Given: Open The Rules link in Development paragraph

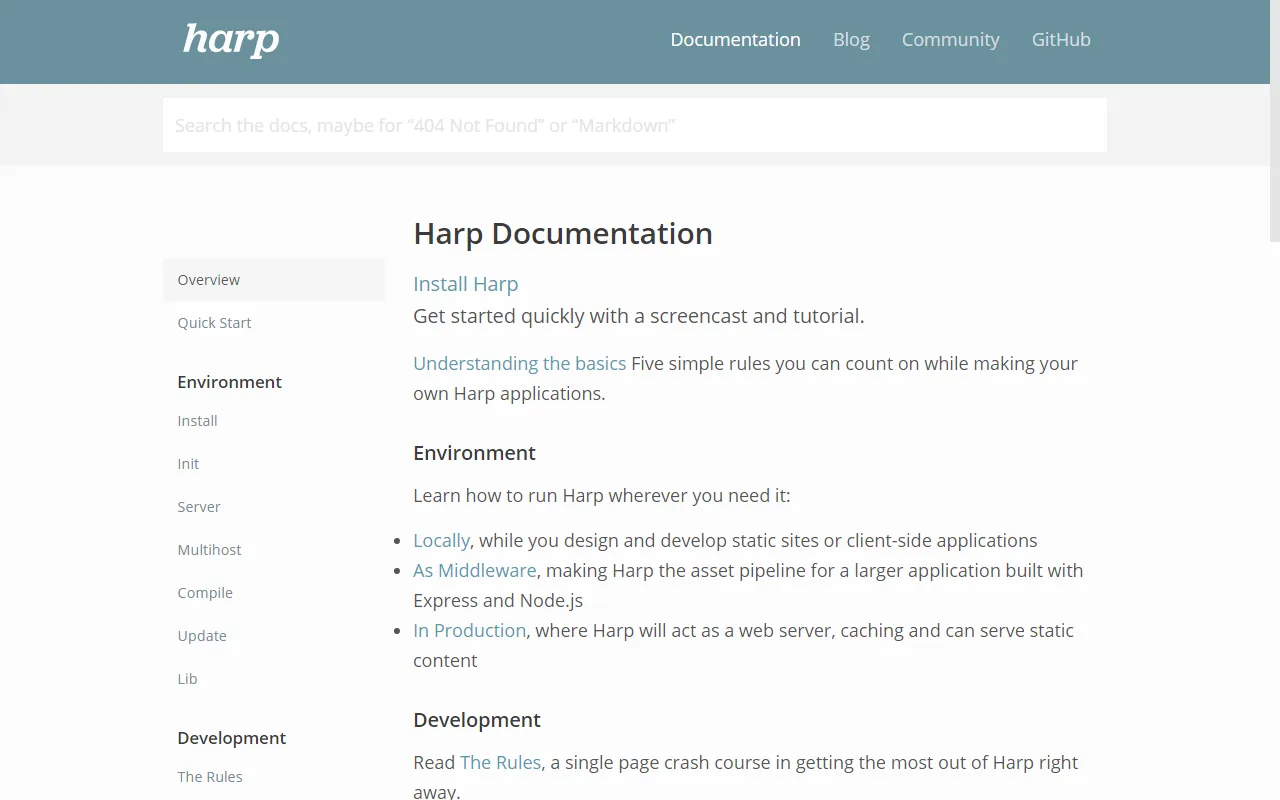Looking at the screenshot, I should (501, 763).
